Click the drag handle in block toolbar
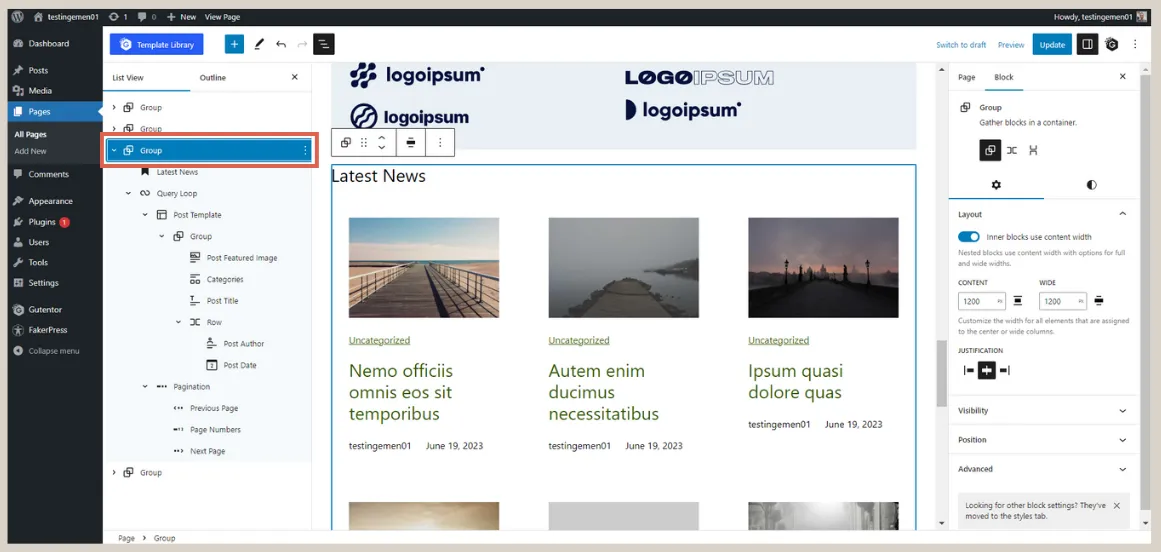This screenshot has height=552, width=1161. 364,143
